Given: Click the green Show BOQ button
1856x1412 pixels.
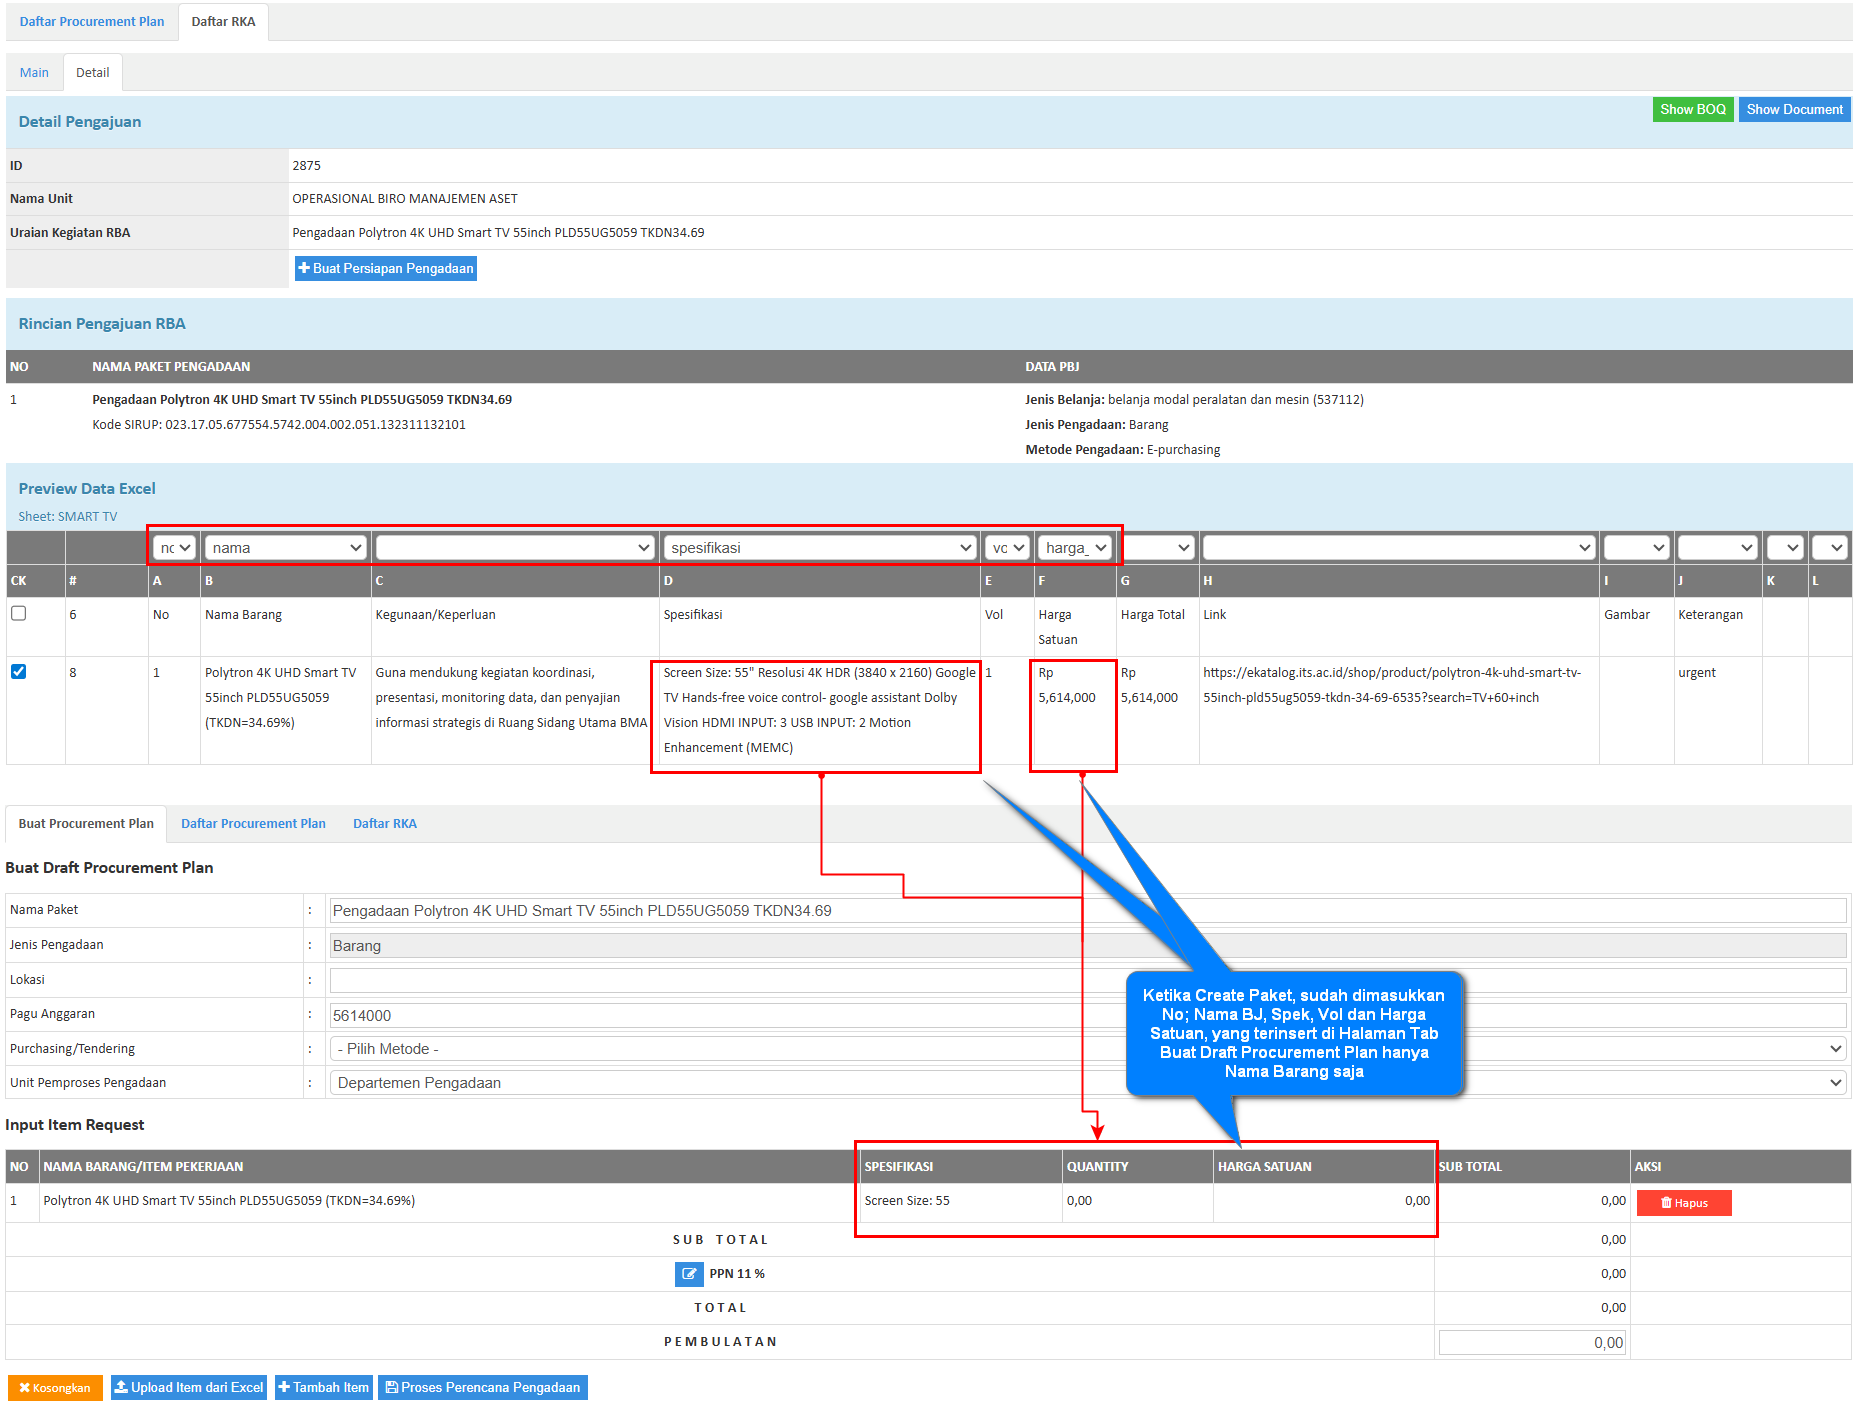Looking at the screenshot, I should pyautogui.click(x=1692, y=110).
